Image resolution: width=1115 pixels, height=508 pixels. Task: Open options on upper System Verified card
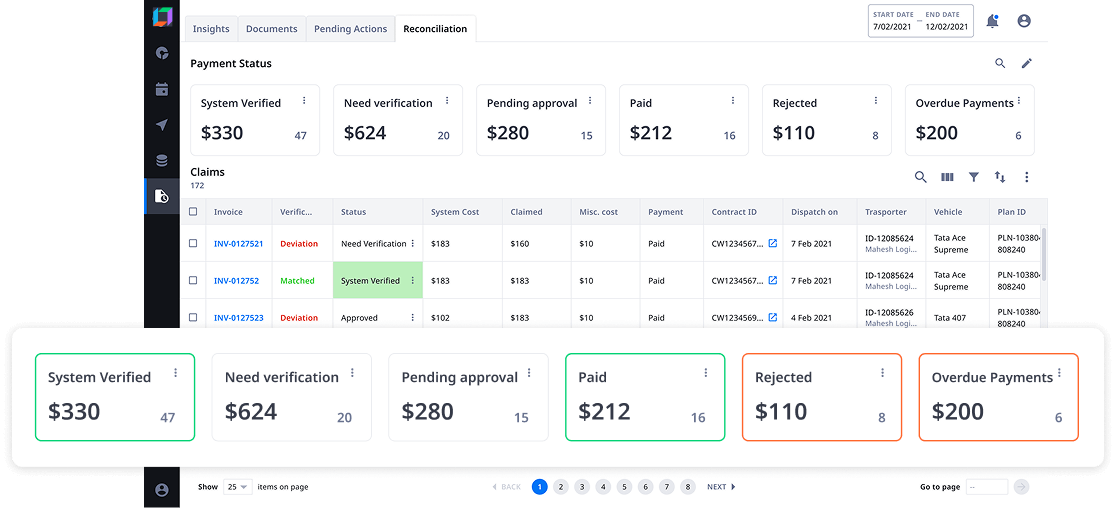(x=304, y=101)
